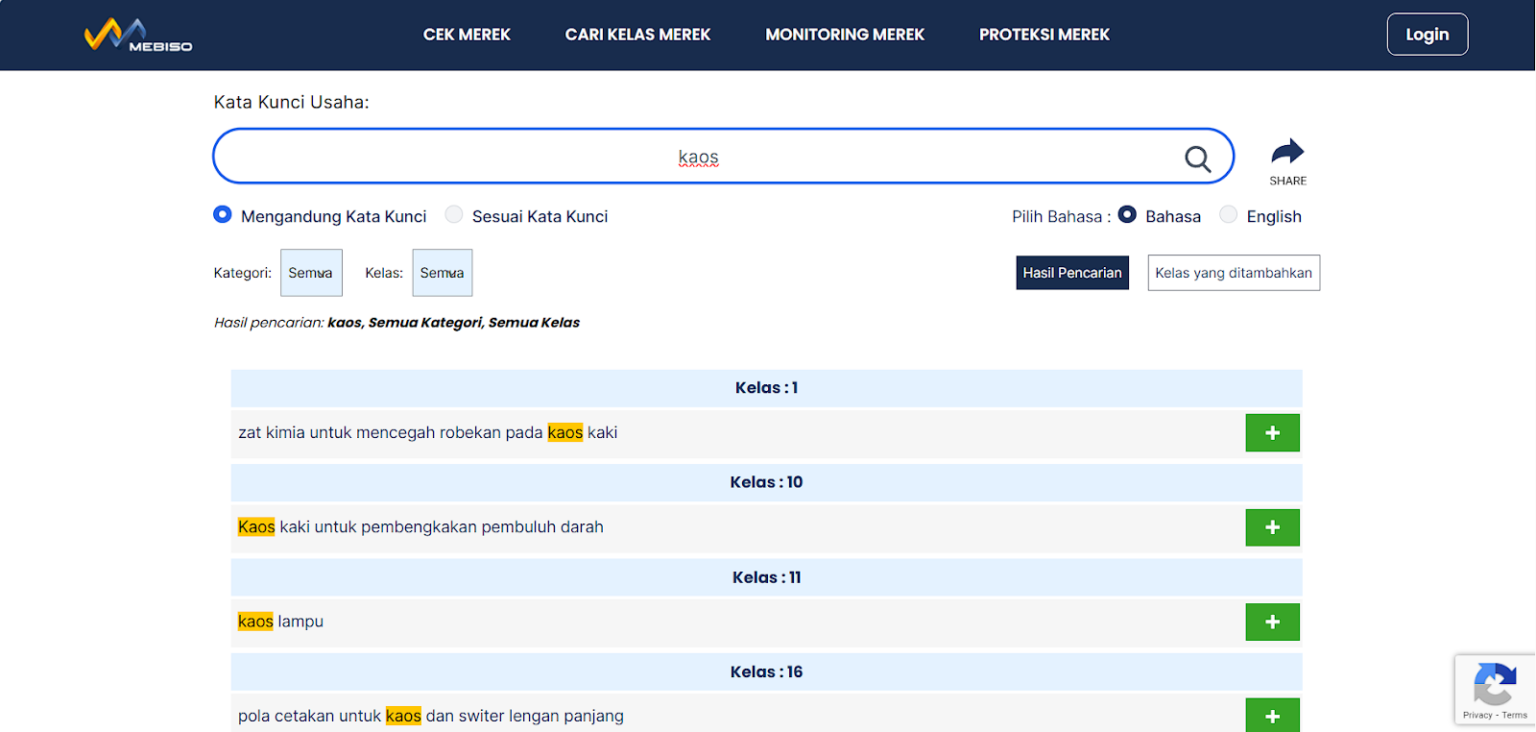
Task: Open the CEK MEREK menu
Action: [x=466, y=35]
